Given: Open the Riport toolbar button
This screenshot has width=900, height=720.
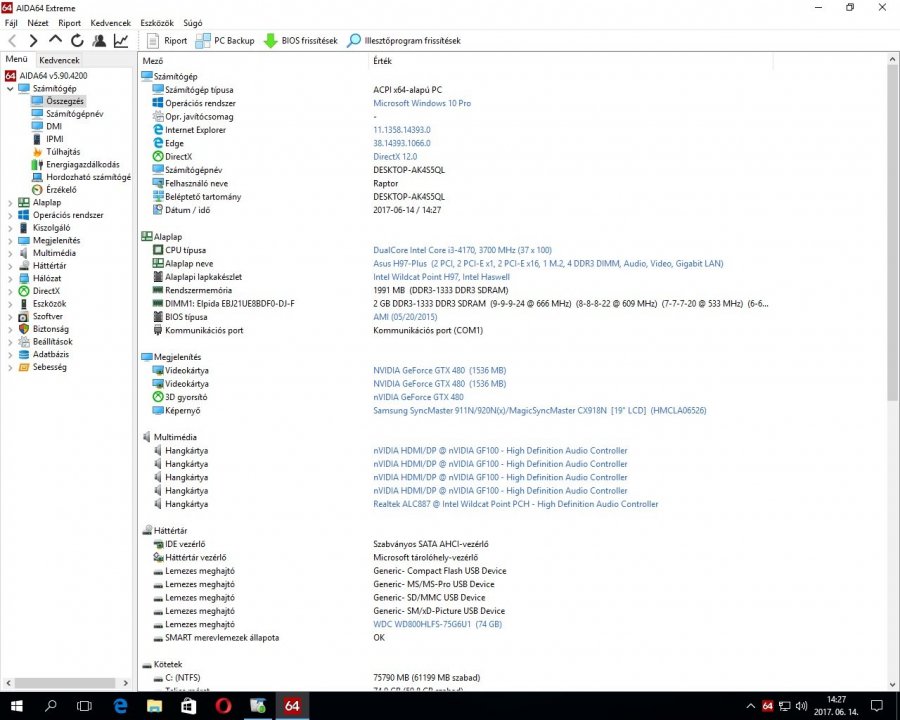Looking at the screenshot, I should point(167,41).
